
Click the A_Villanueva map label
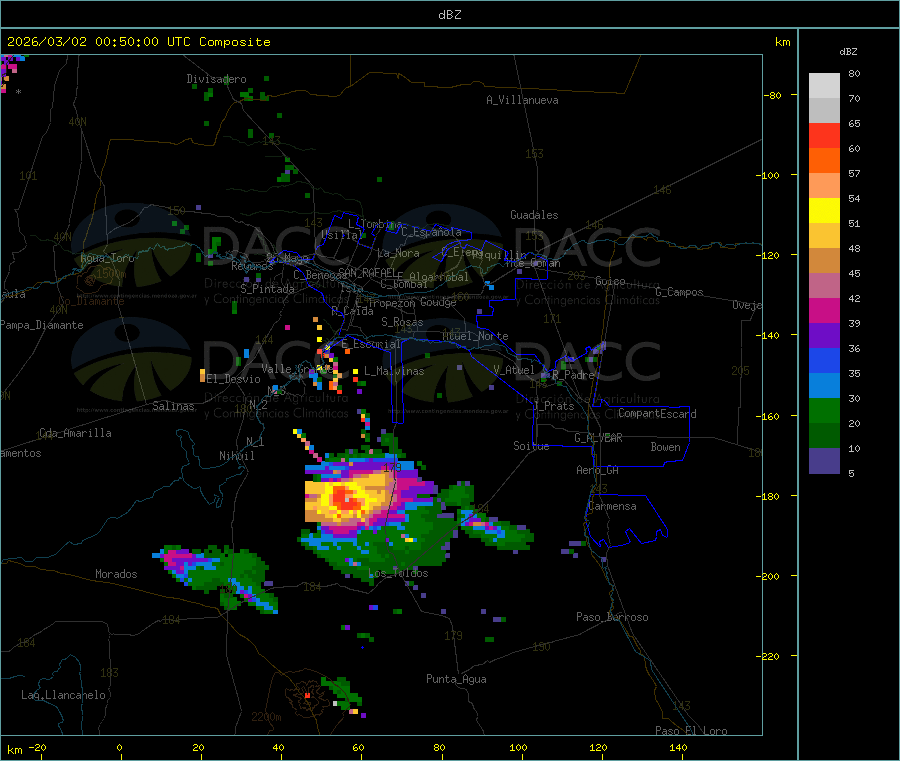522,100
